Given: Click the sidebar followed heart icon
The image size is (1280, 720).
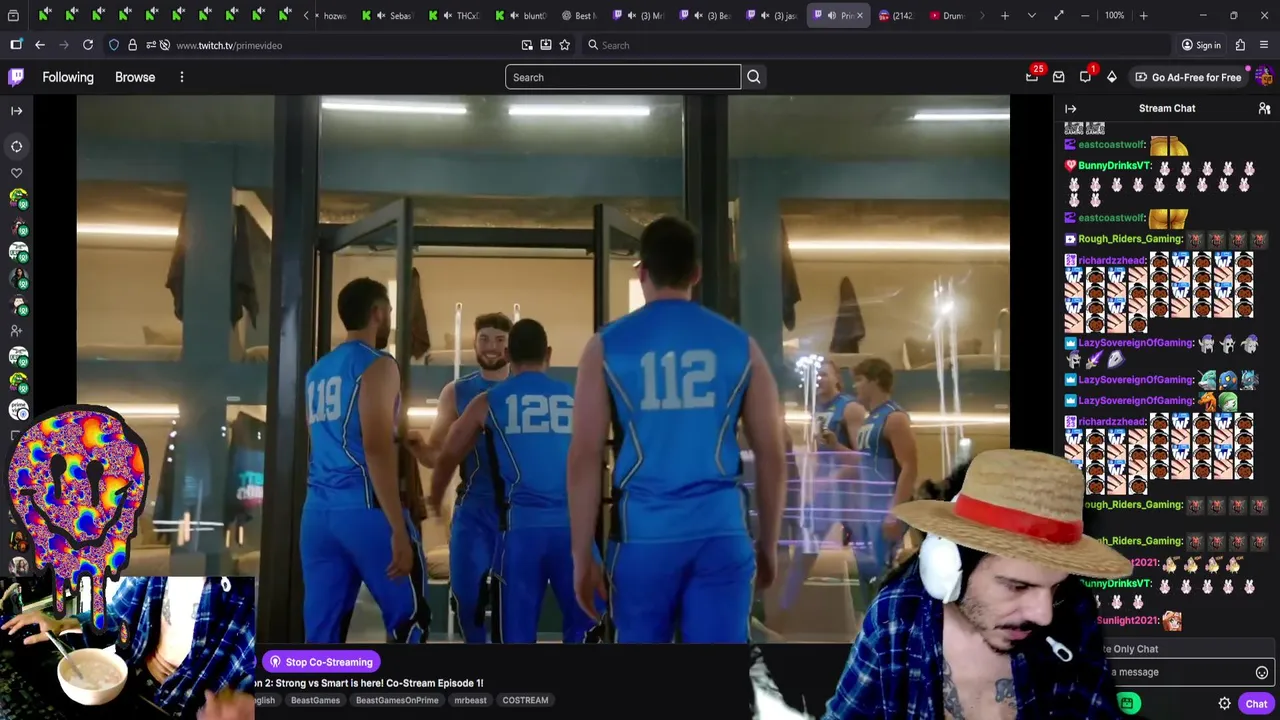Looking at the screenshot, I should pos(16,173).
